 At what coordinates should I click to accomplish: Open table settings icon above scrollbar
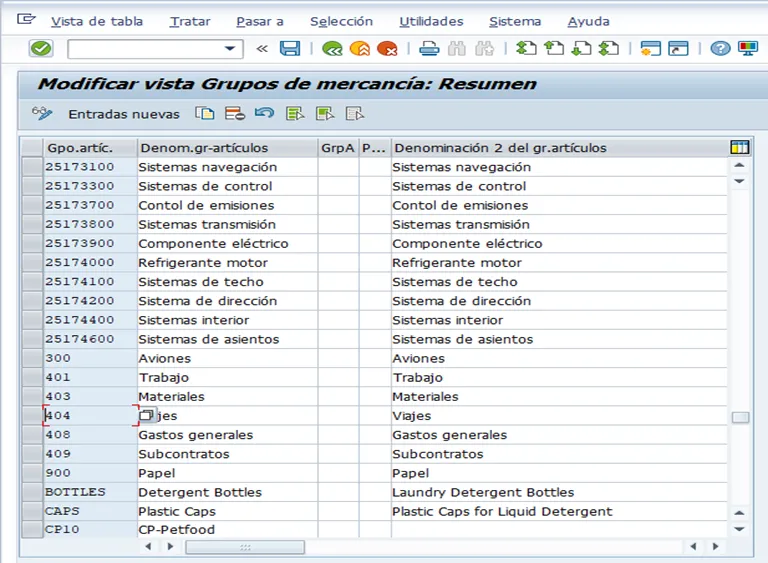click(x=740, y=147)
